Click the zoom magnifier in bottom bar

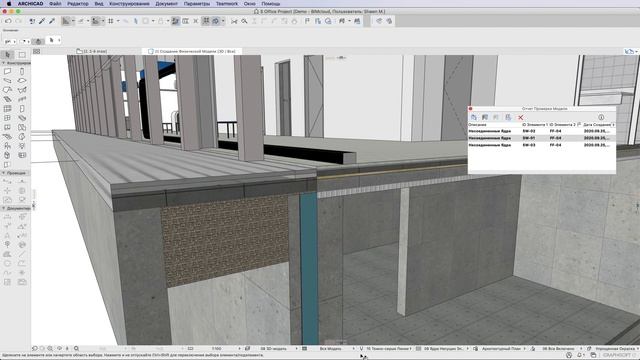click(76, 349)
